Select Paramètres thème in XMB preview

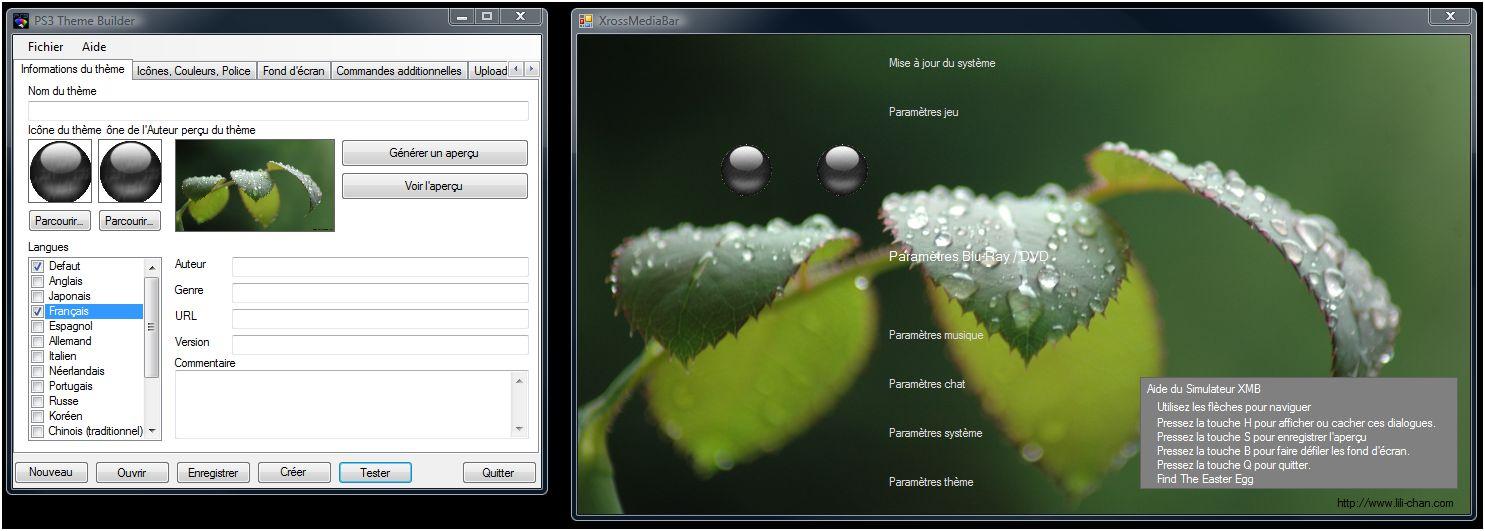point(931,482)
